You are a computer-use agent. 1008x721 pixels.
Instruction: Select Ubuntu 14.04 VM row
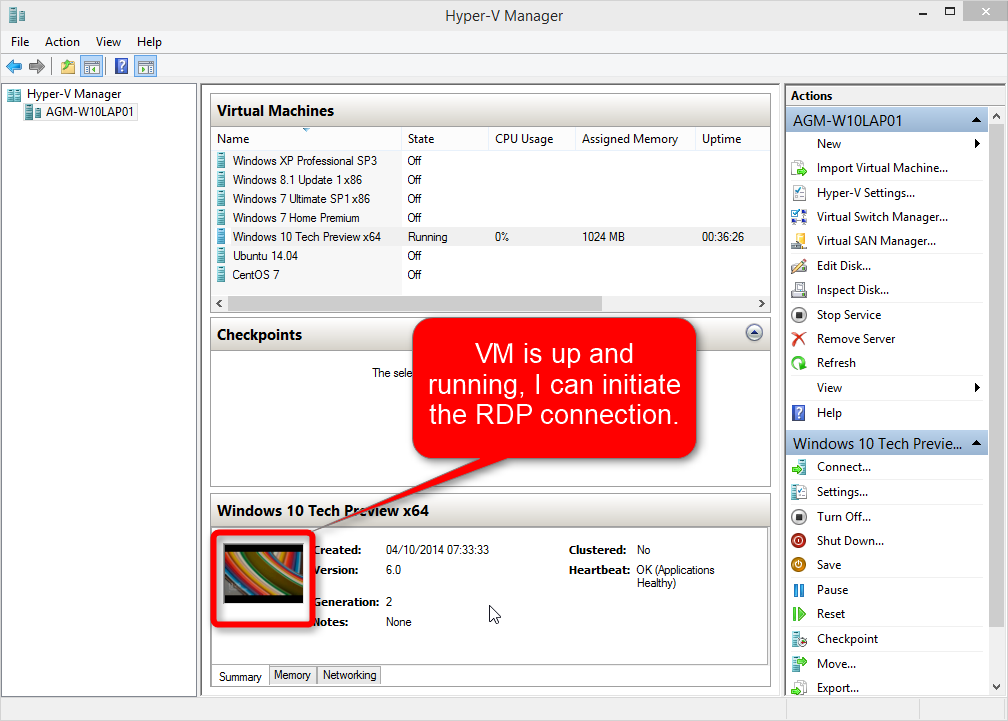point(491,256)
